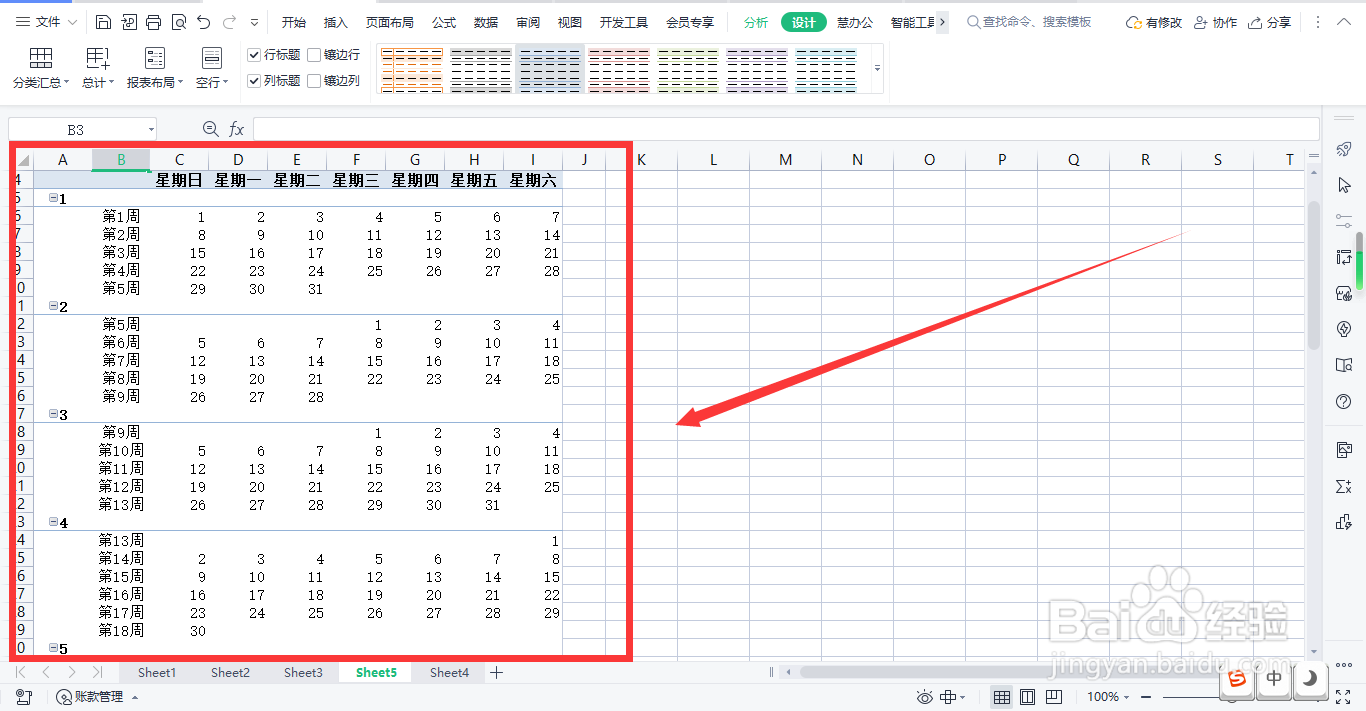Open the 数据 Data tab
This screenshot has height=711, width=1366.
coord(486,22)
